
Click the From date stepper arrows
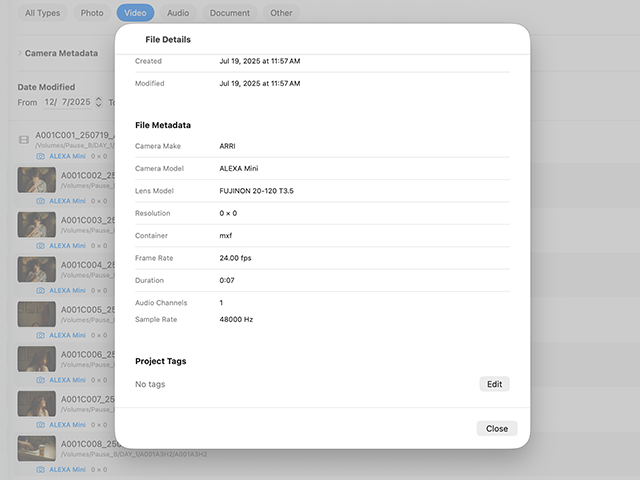tap(98, 102)
